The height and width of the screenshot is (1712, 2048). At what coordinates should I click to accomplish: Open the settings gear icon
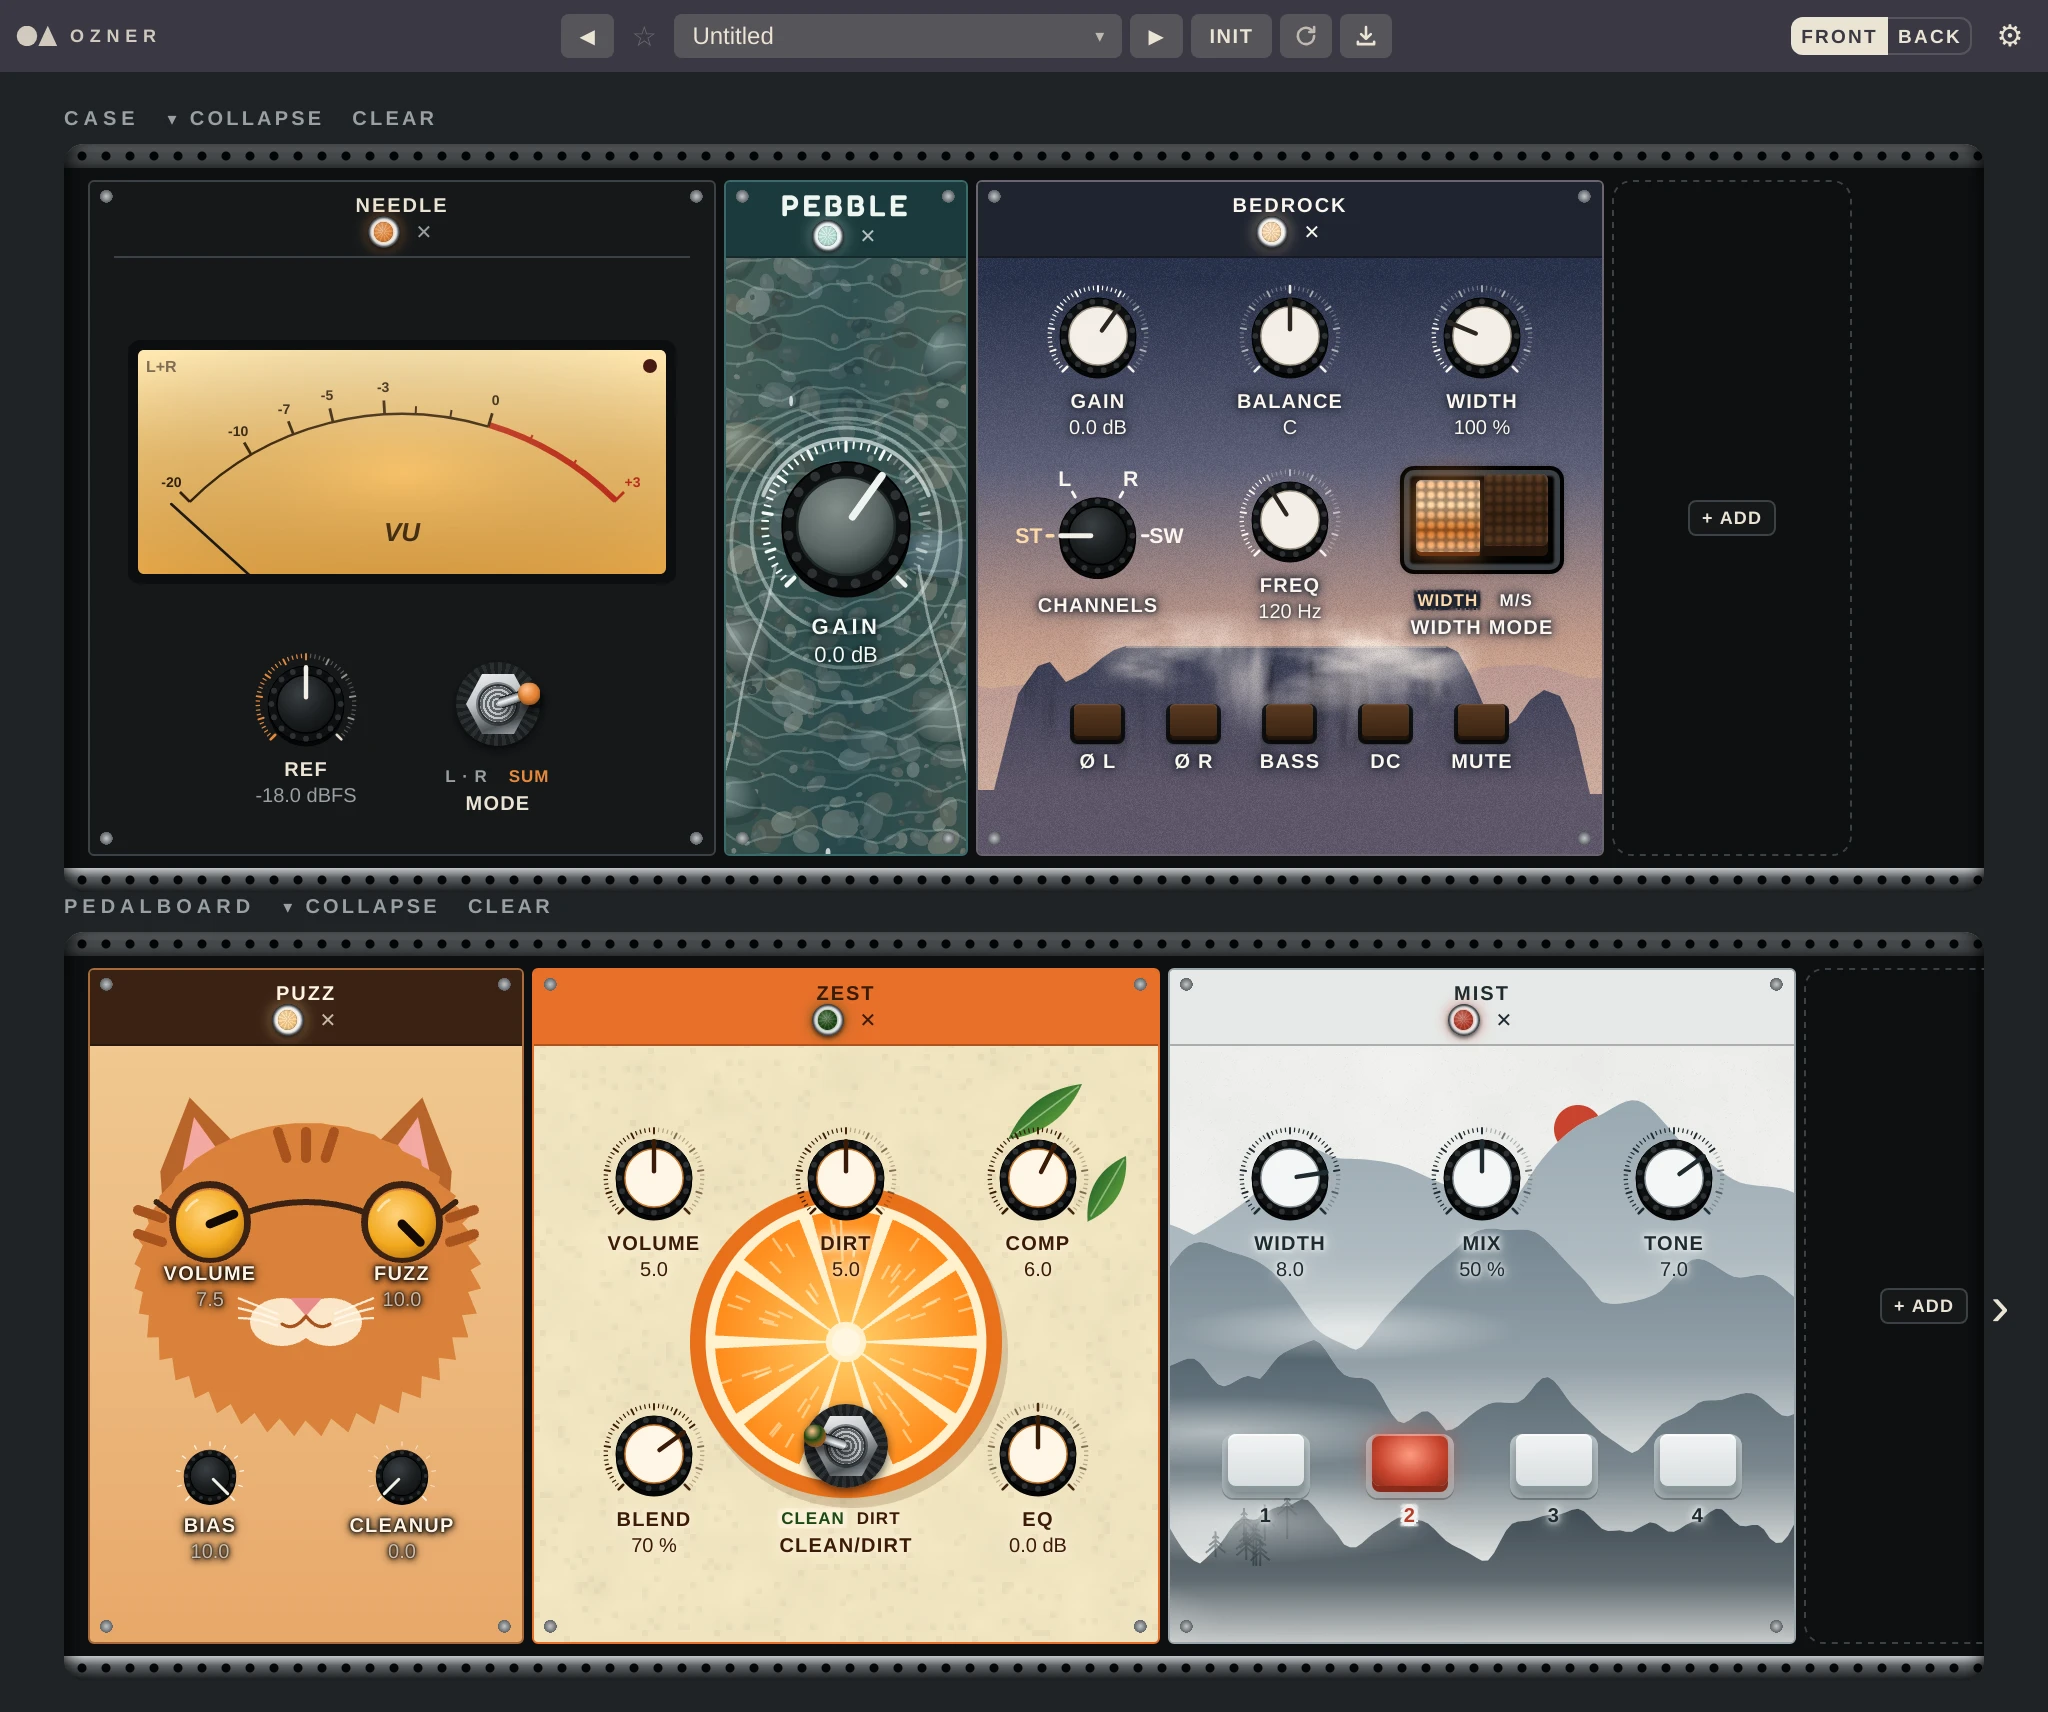coord(2009,36)
